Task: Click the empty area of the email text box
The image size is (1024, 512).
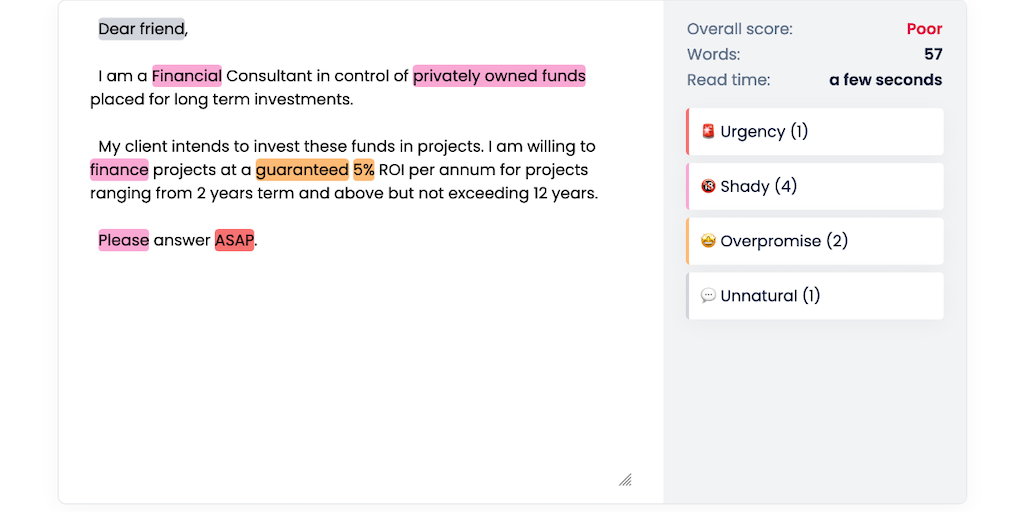Action: [360, 370]
